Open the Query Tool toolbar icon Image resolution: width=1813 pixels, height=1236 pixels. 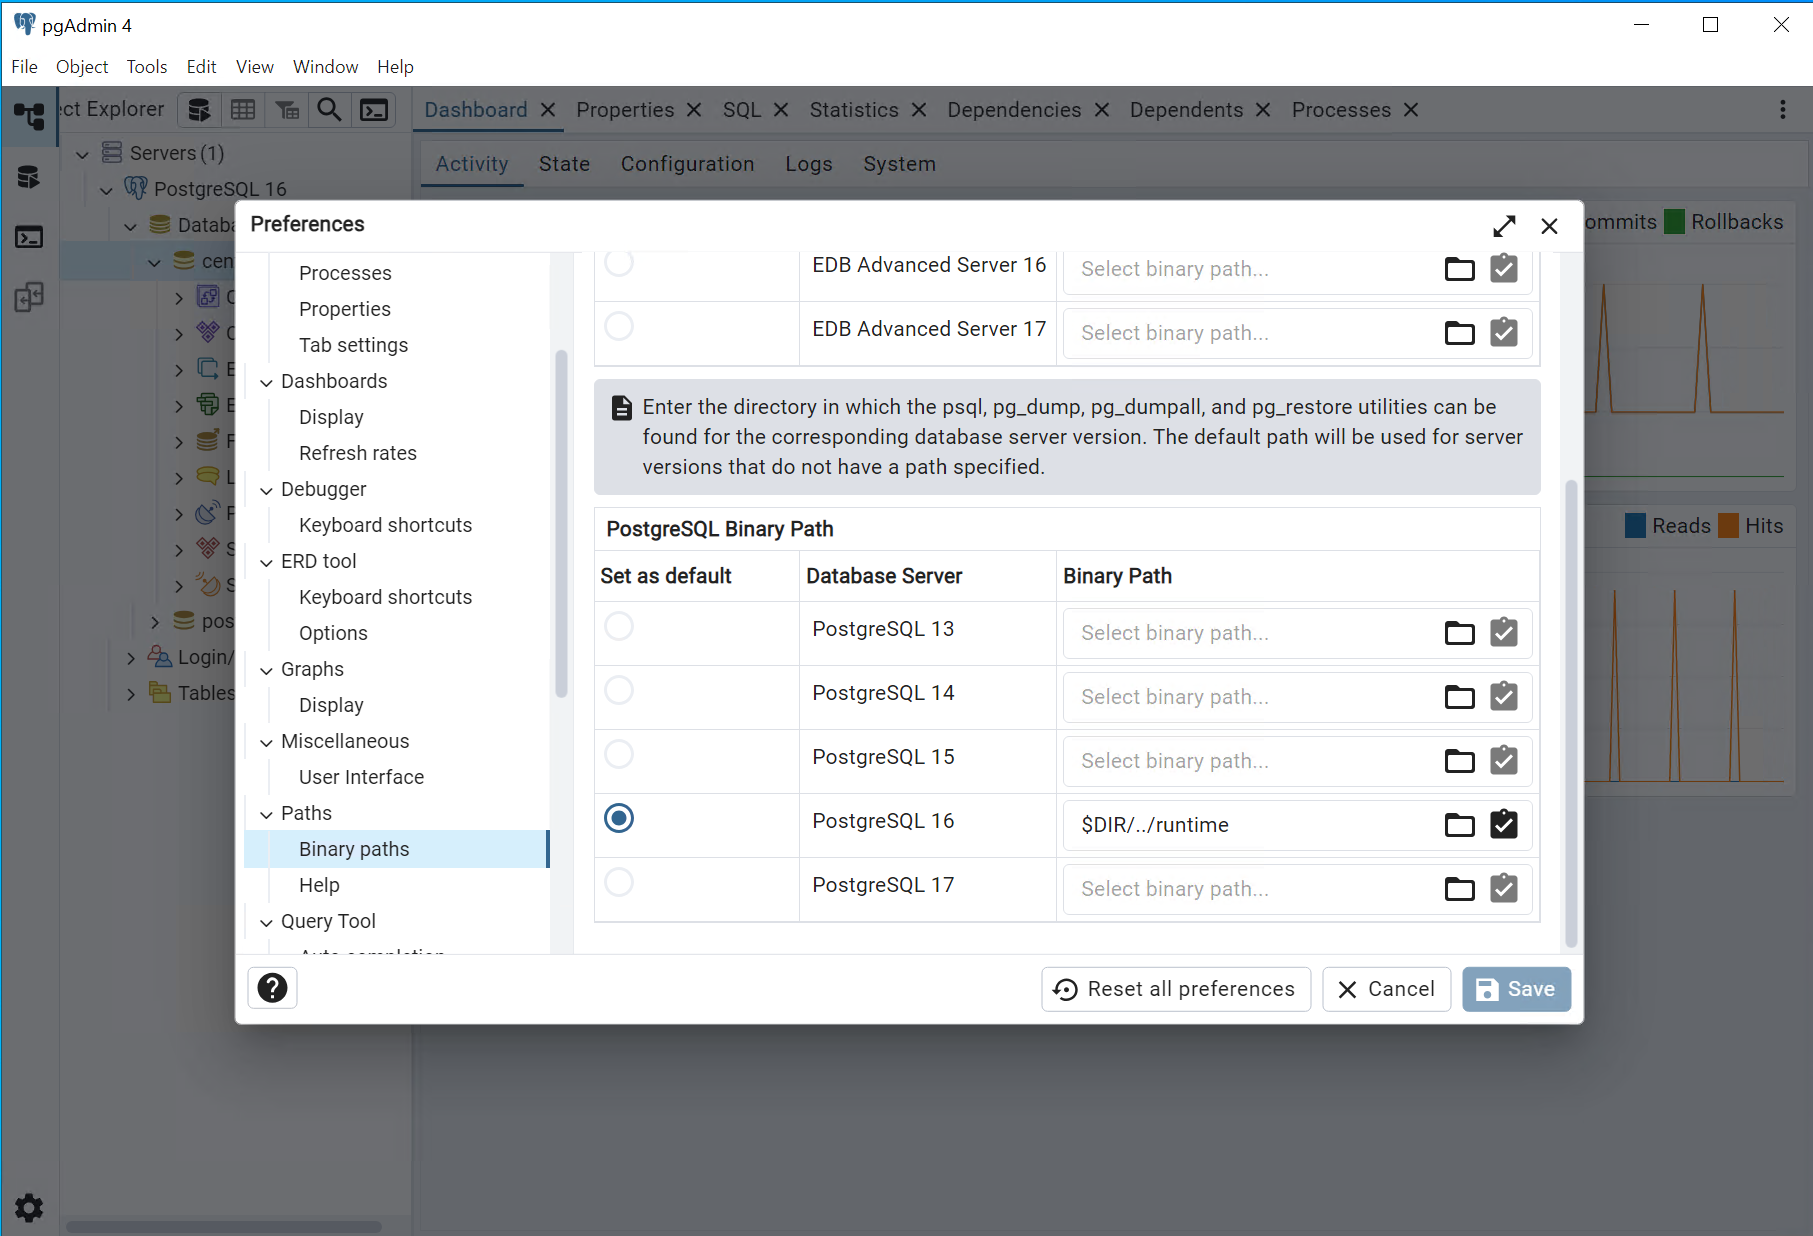click(x=199, y=110)
